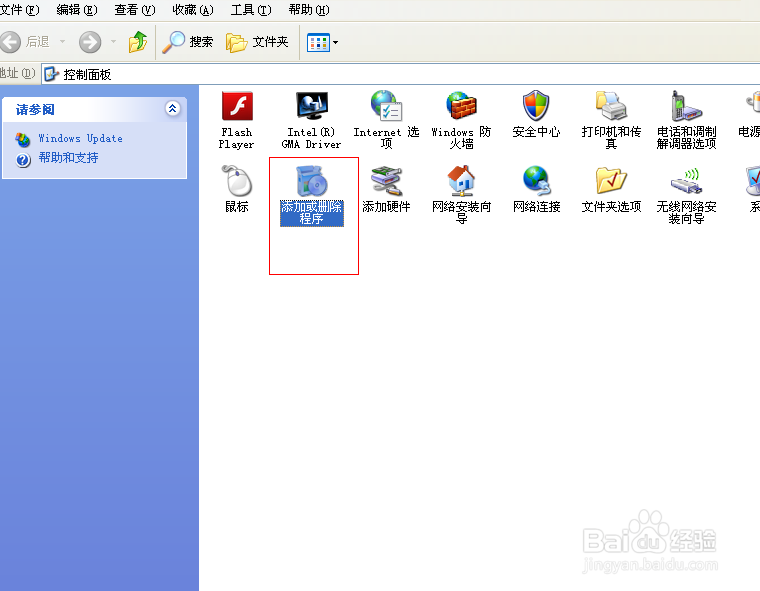Image resolution: width=760 pixels, height=591 pixels.
Task: Open the 工具(T) menu
Action: click(251, 10)
